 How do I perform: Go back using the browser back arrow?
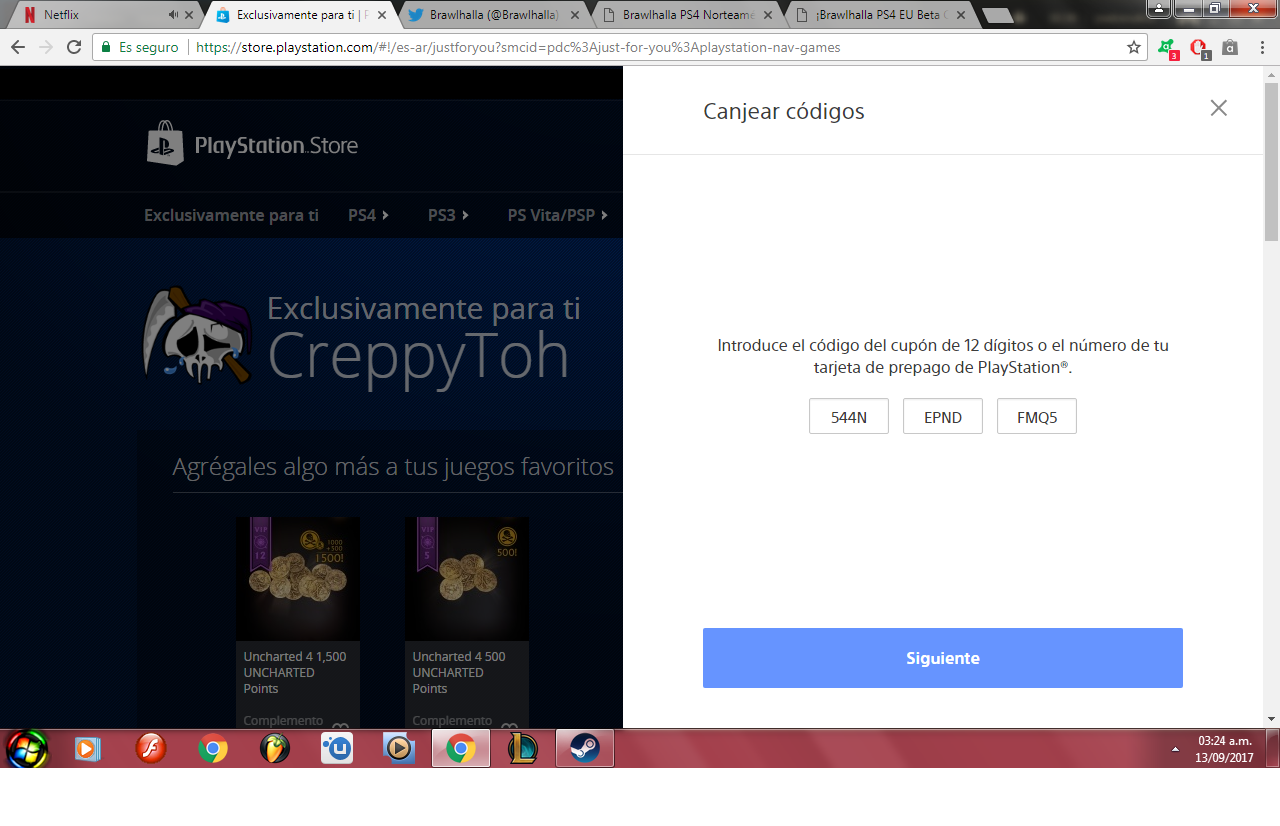tap(18, 47)
